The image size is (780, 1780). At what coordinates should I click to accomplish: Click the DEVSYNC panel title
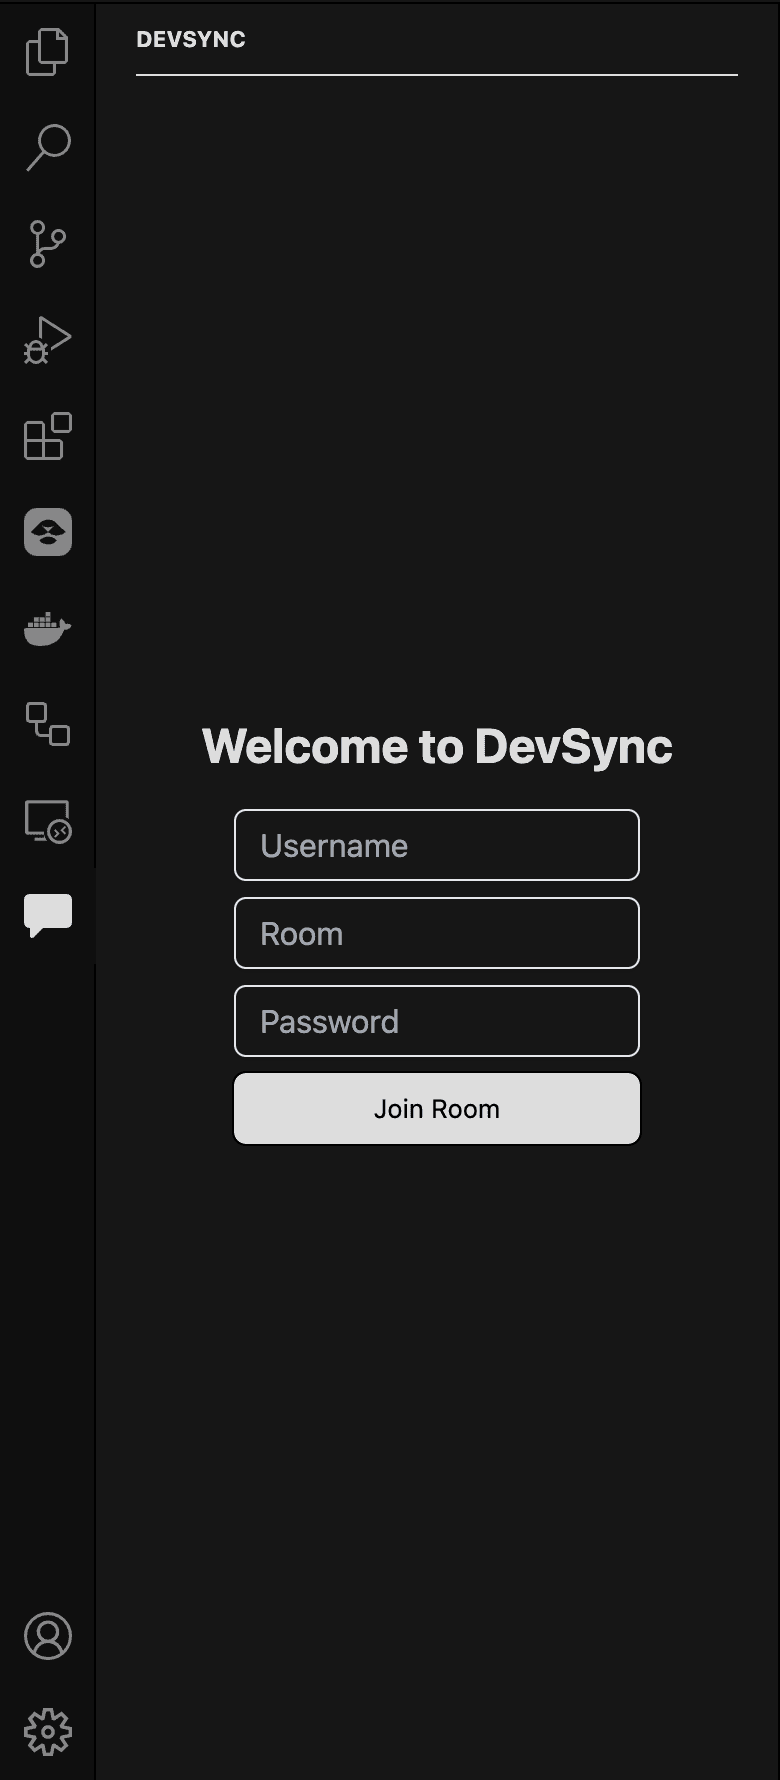coord(191,40)
